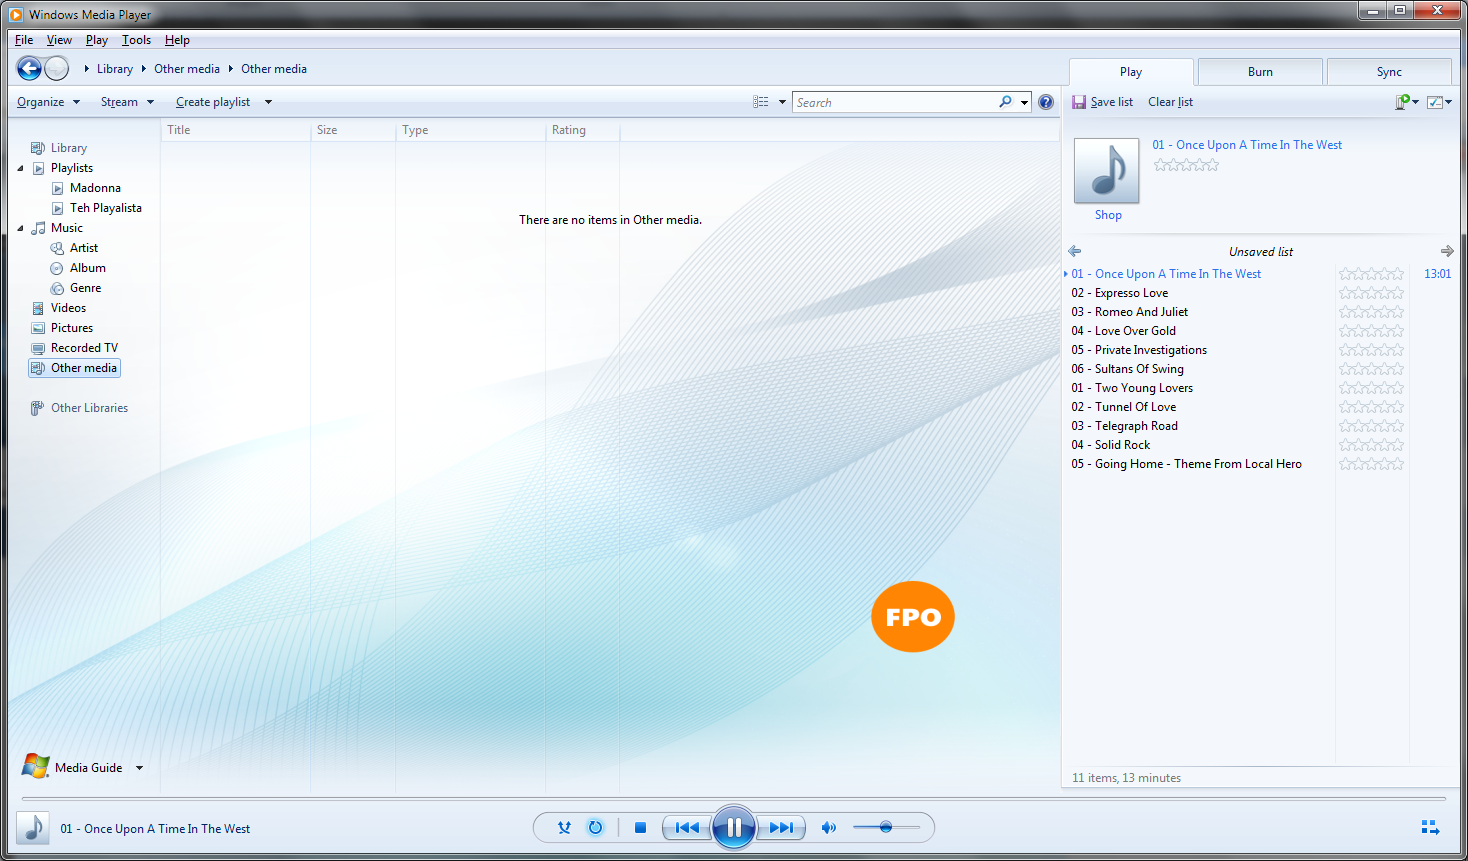Collapse the Playlists tree node
The image size is (1468, 861).
click(x=20, y=168)
